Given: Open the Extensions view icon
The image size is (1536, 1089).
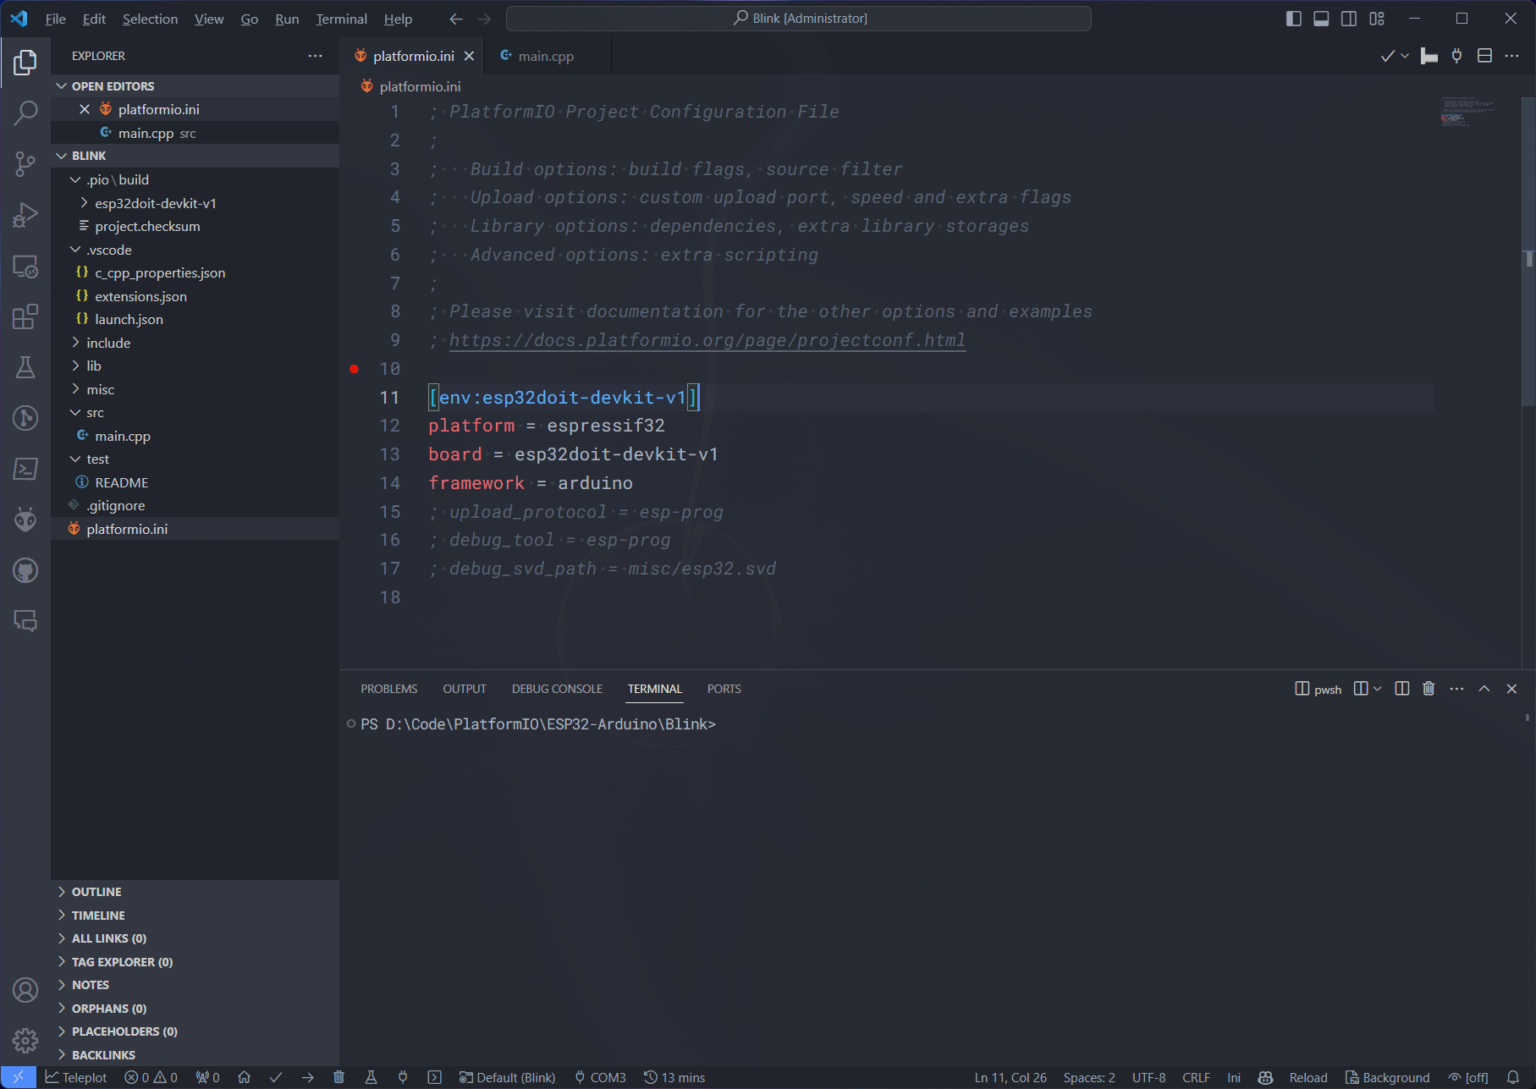Looking at the screenshot, I should click(25, 316).
